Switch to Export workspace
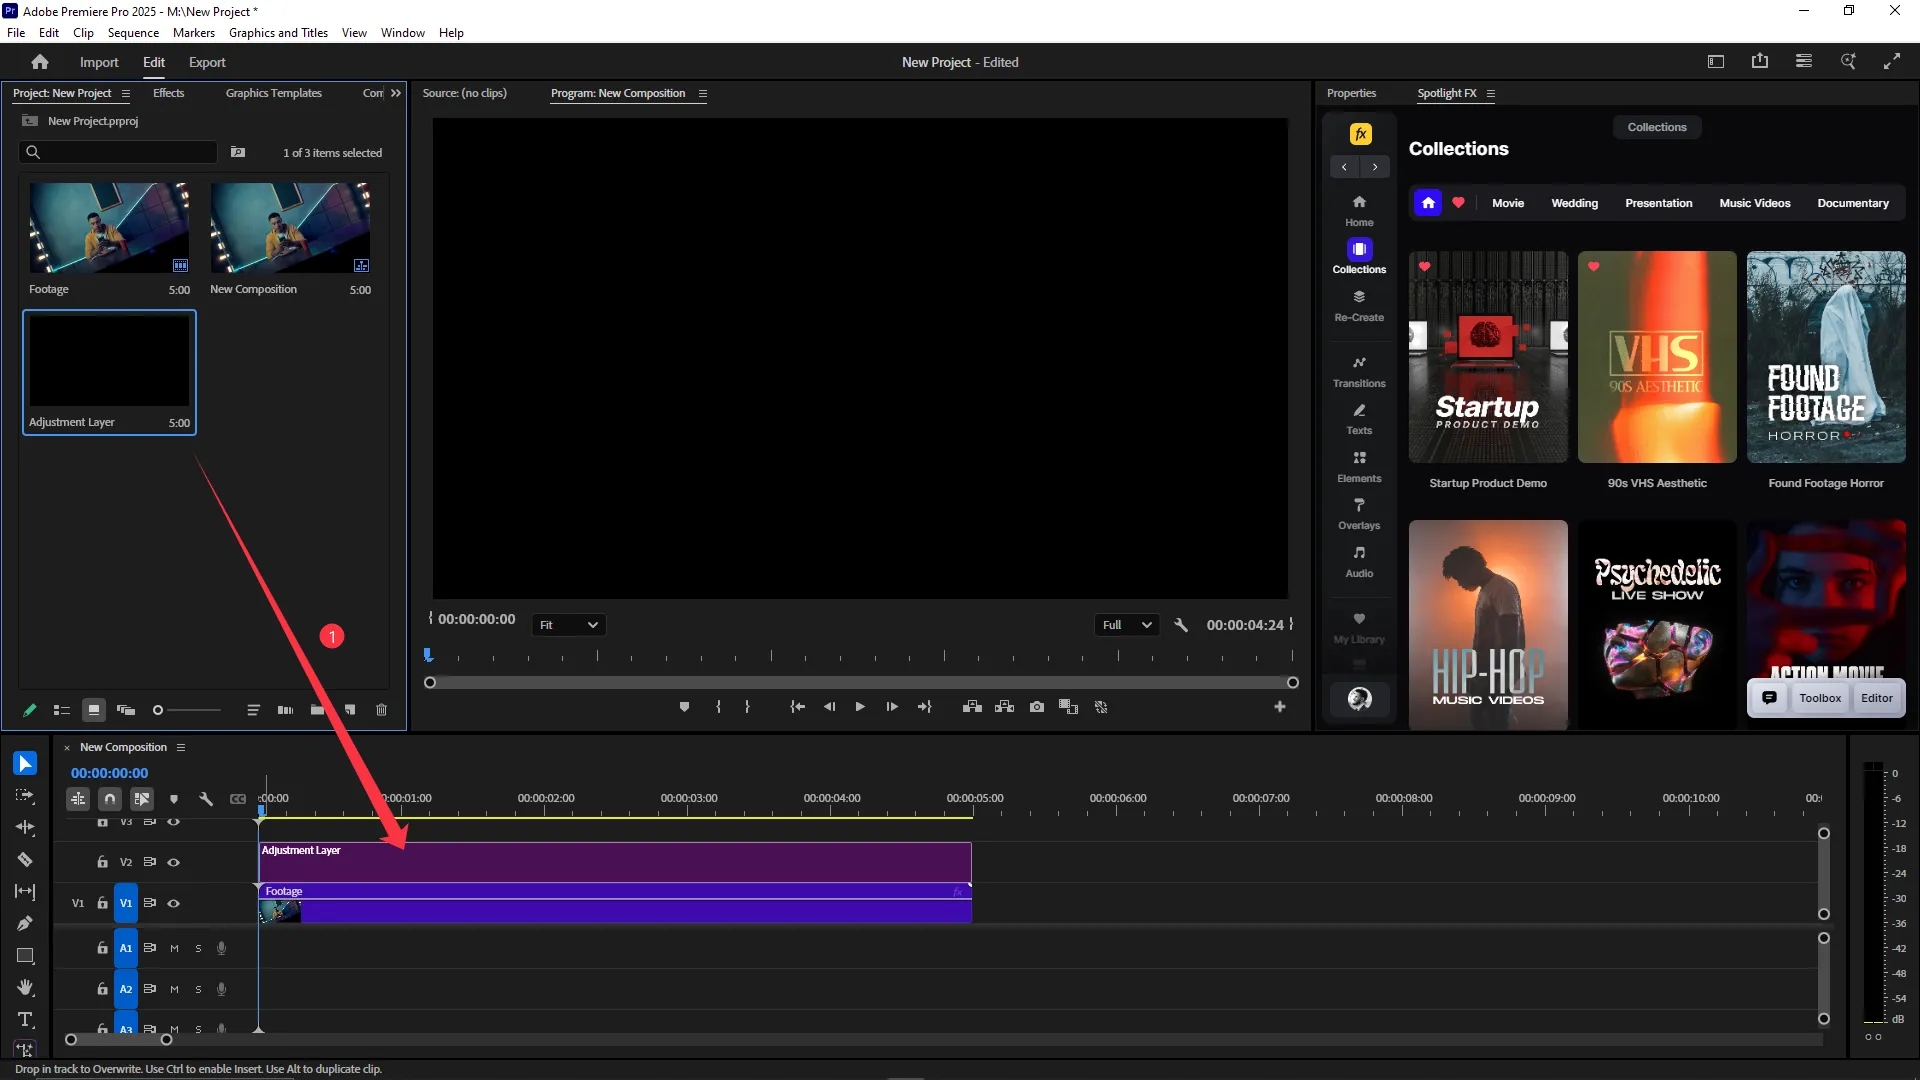This screenshot has width=1920, height=1080. (207, 62)
